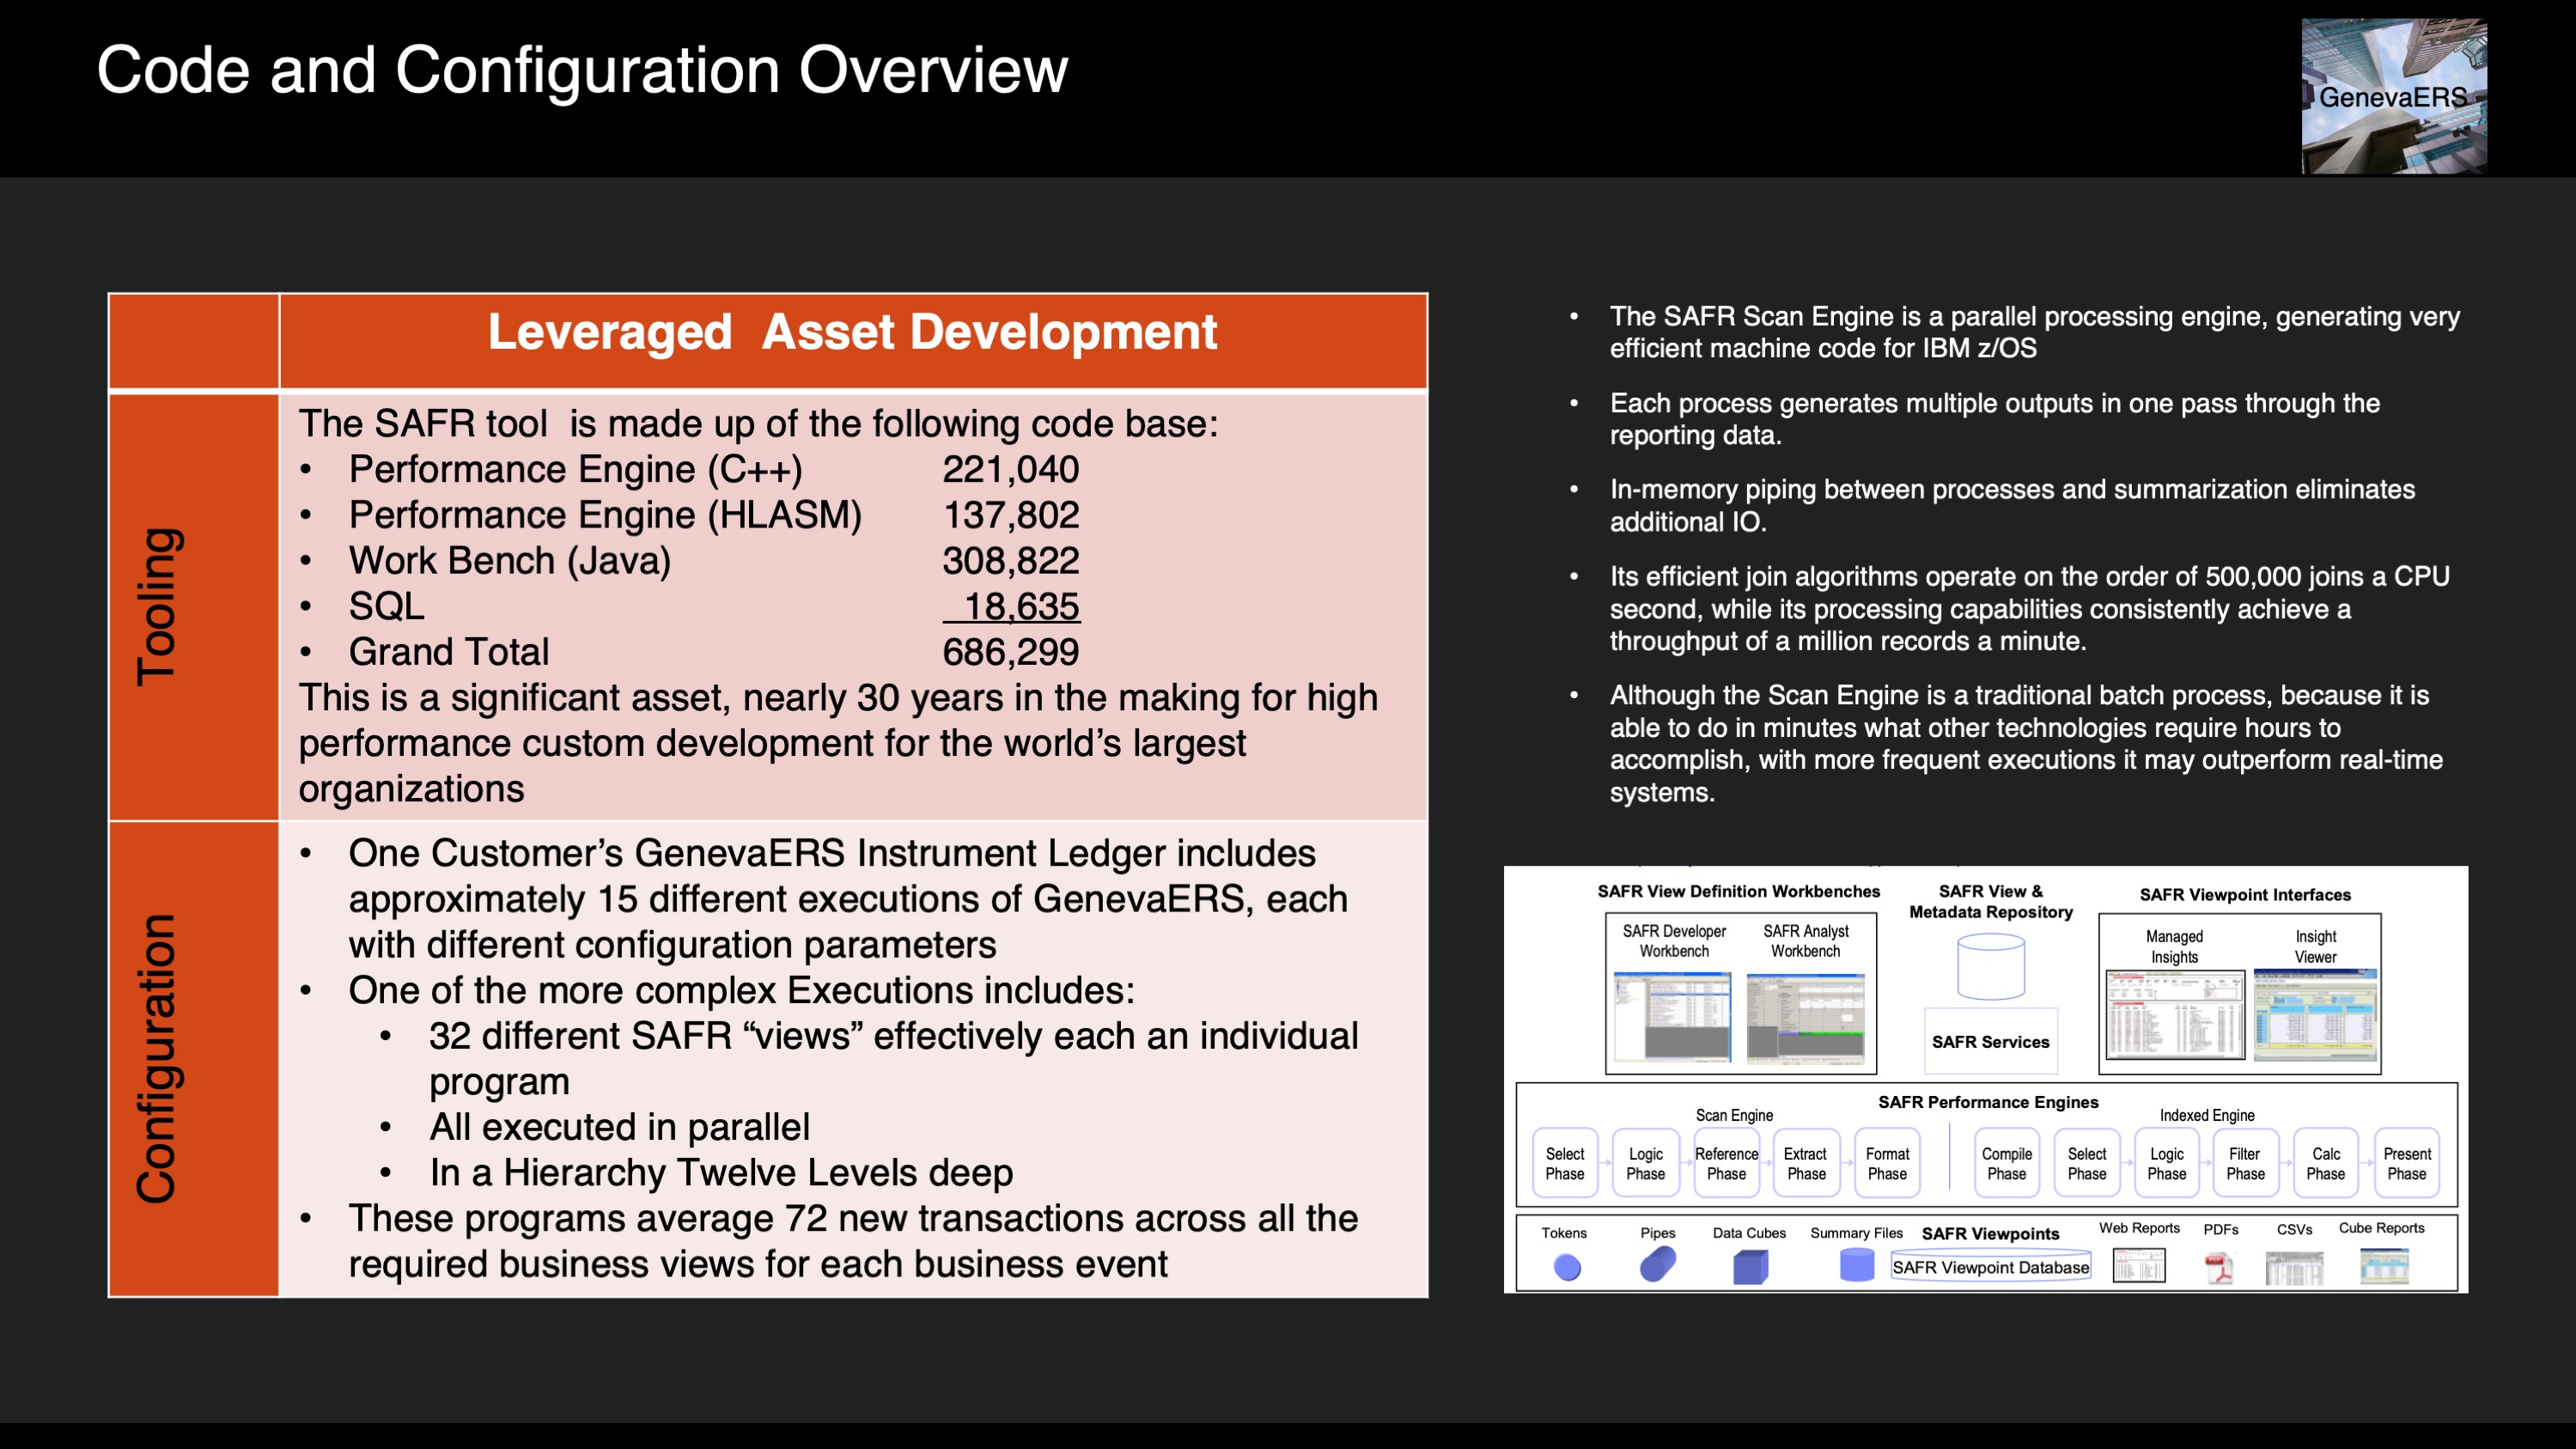Click the GenevaERS logo image
The image size is (2576, 1449).
pos(2394,96)
